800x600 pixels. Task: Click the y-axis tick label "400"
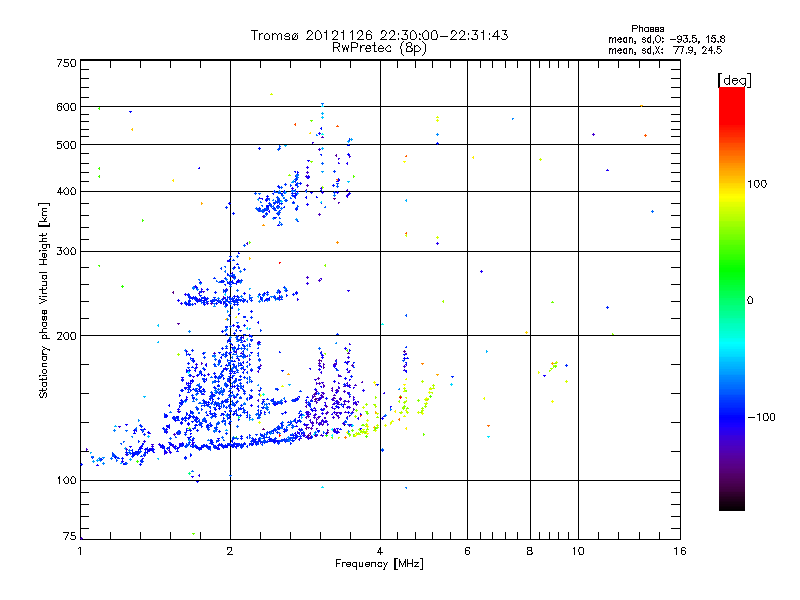pyautogui.click(x=66, y=192)
